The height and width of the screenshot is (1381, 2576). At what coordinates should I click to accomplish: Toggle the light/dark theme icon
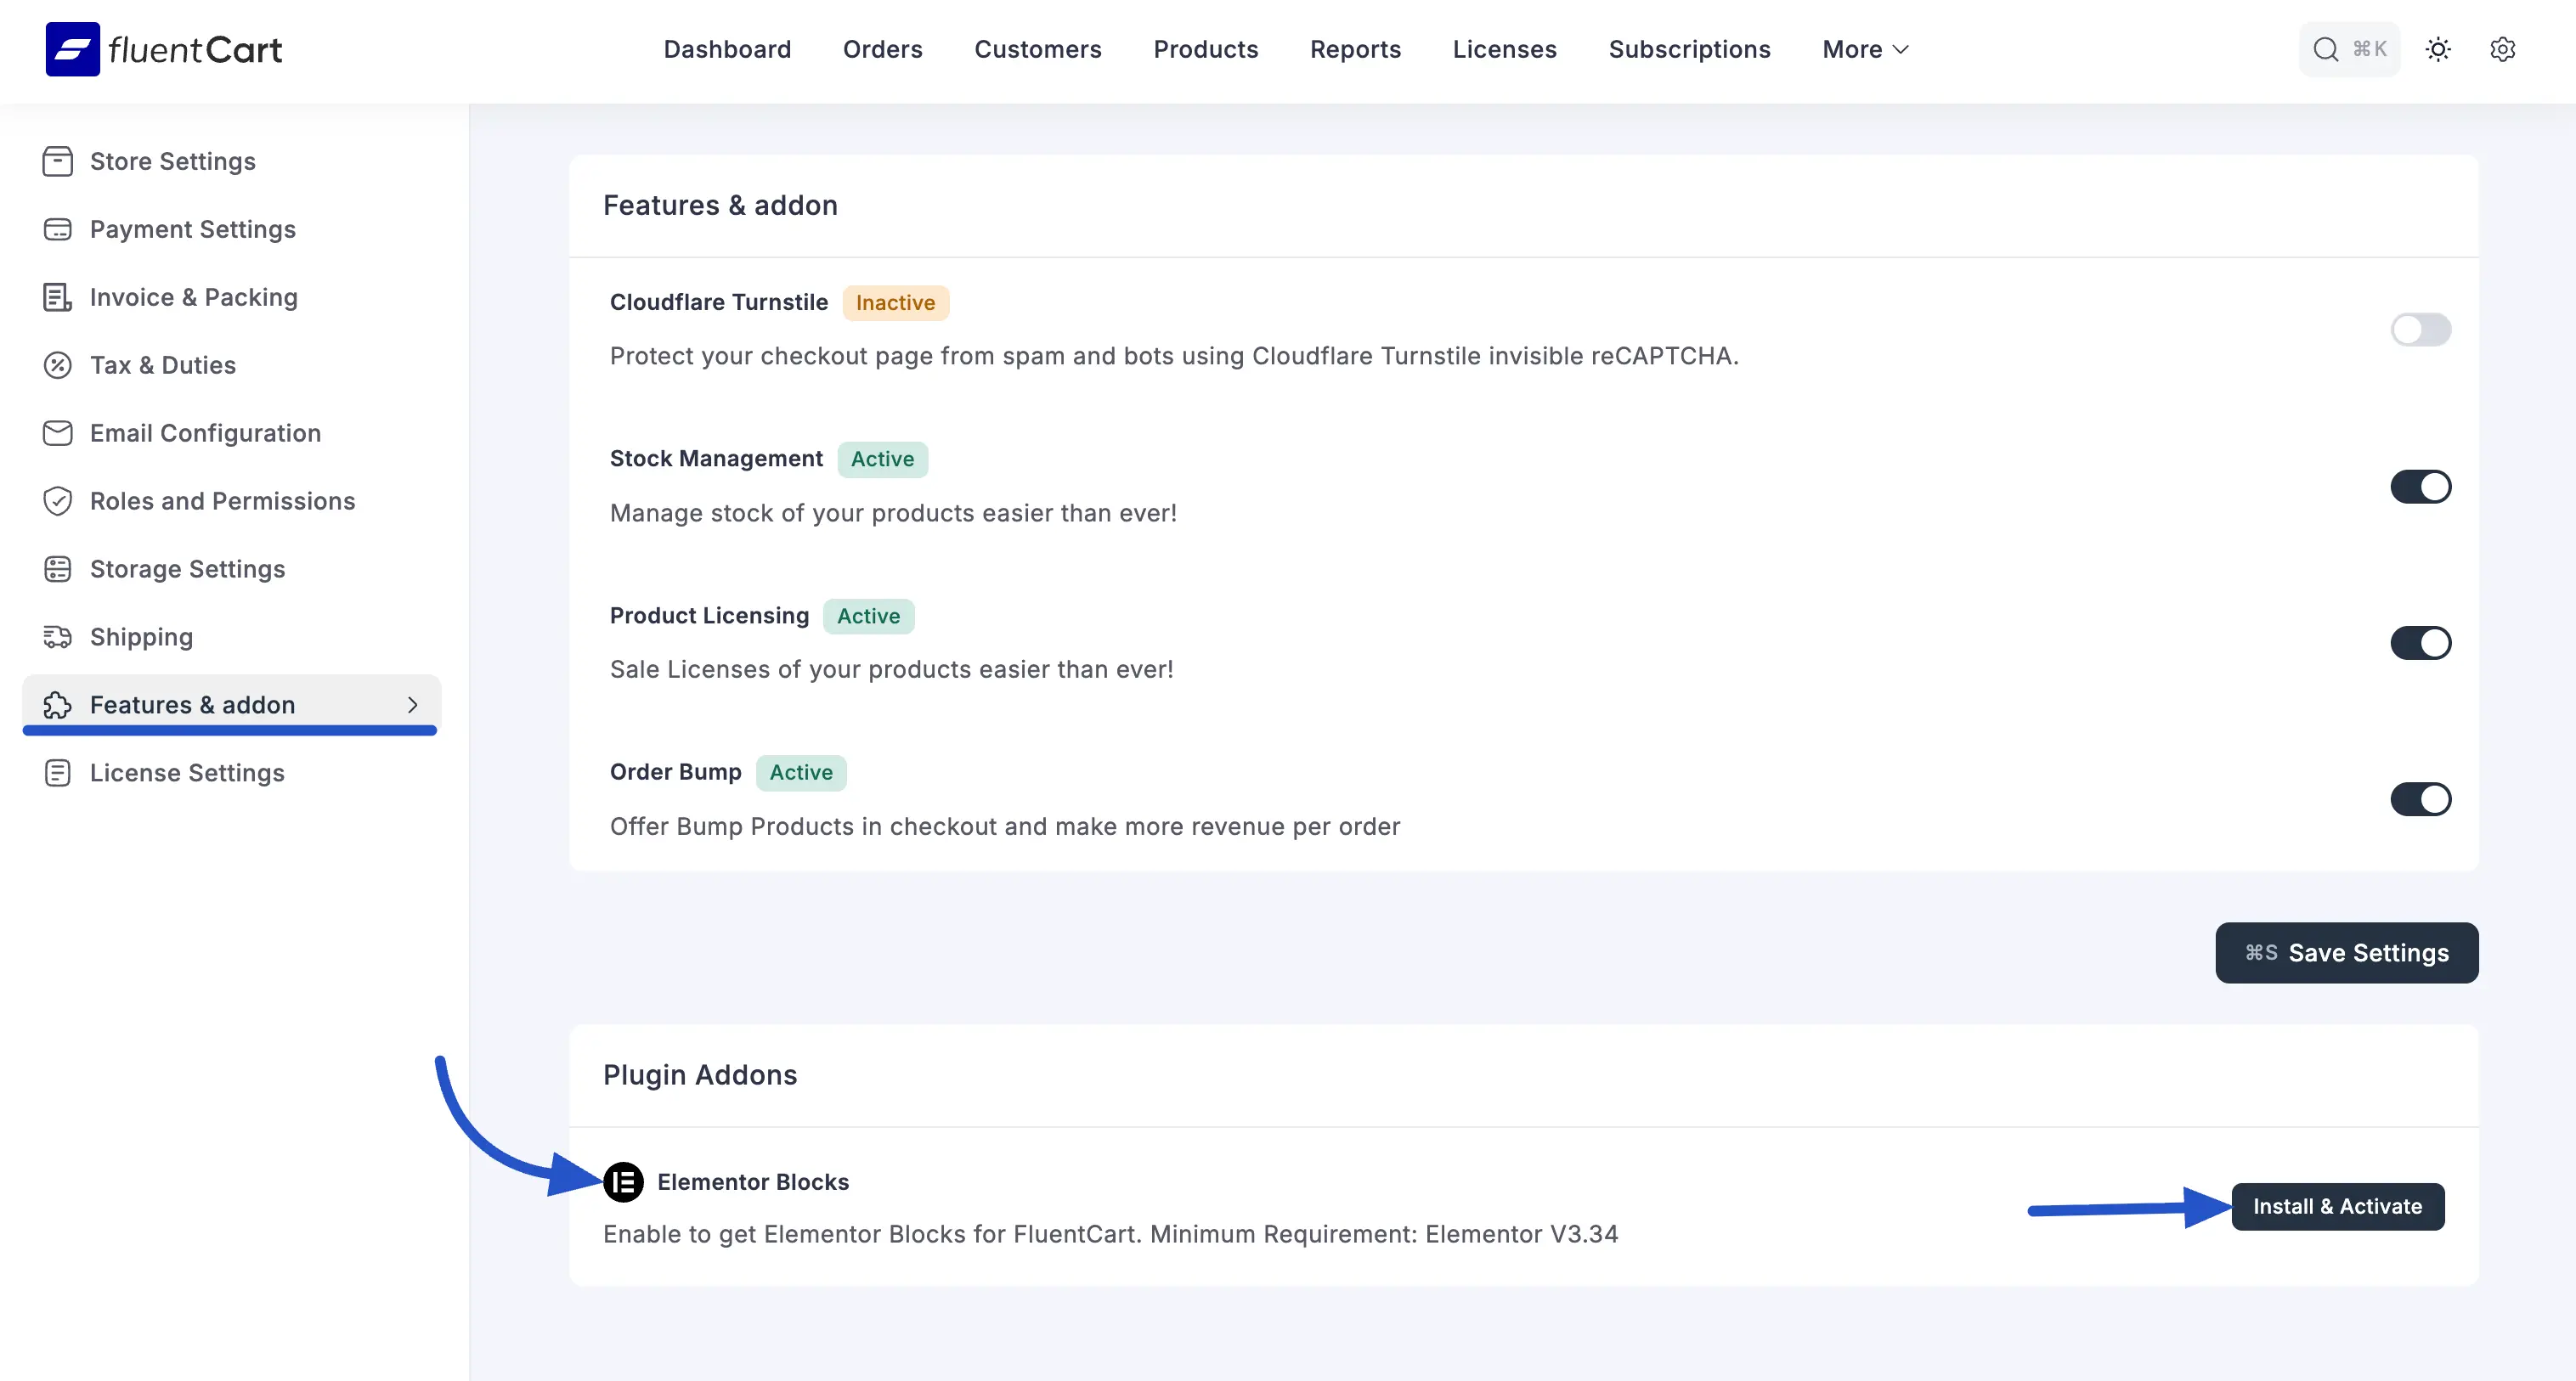point(2437,49)
